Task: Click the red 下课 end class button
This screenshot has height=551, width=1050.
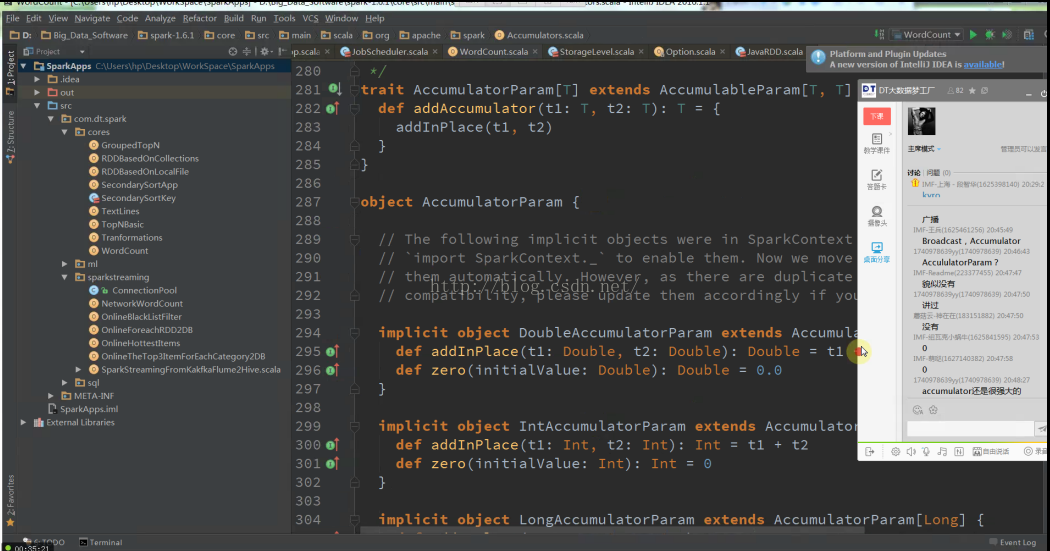Action: 877,116
